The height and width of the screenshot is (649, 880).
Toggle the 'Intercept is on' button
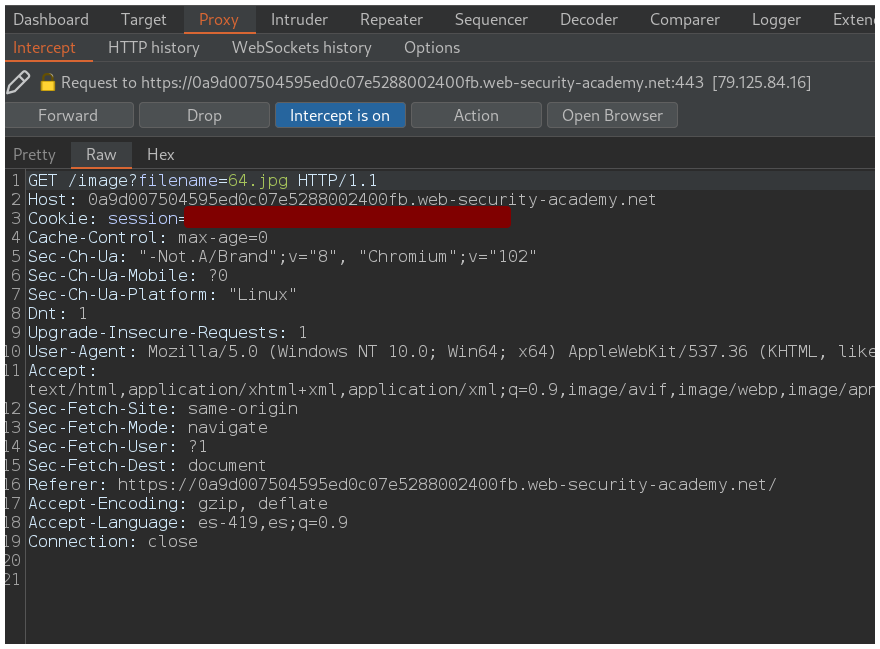tap(340, 115)
